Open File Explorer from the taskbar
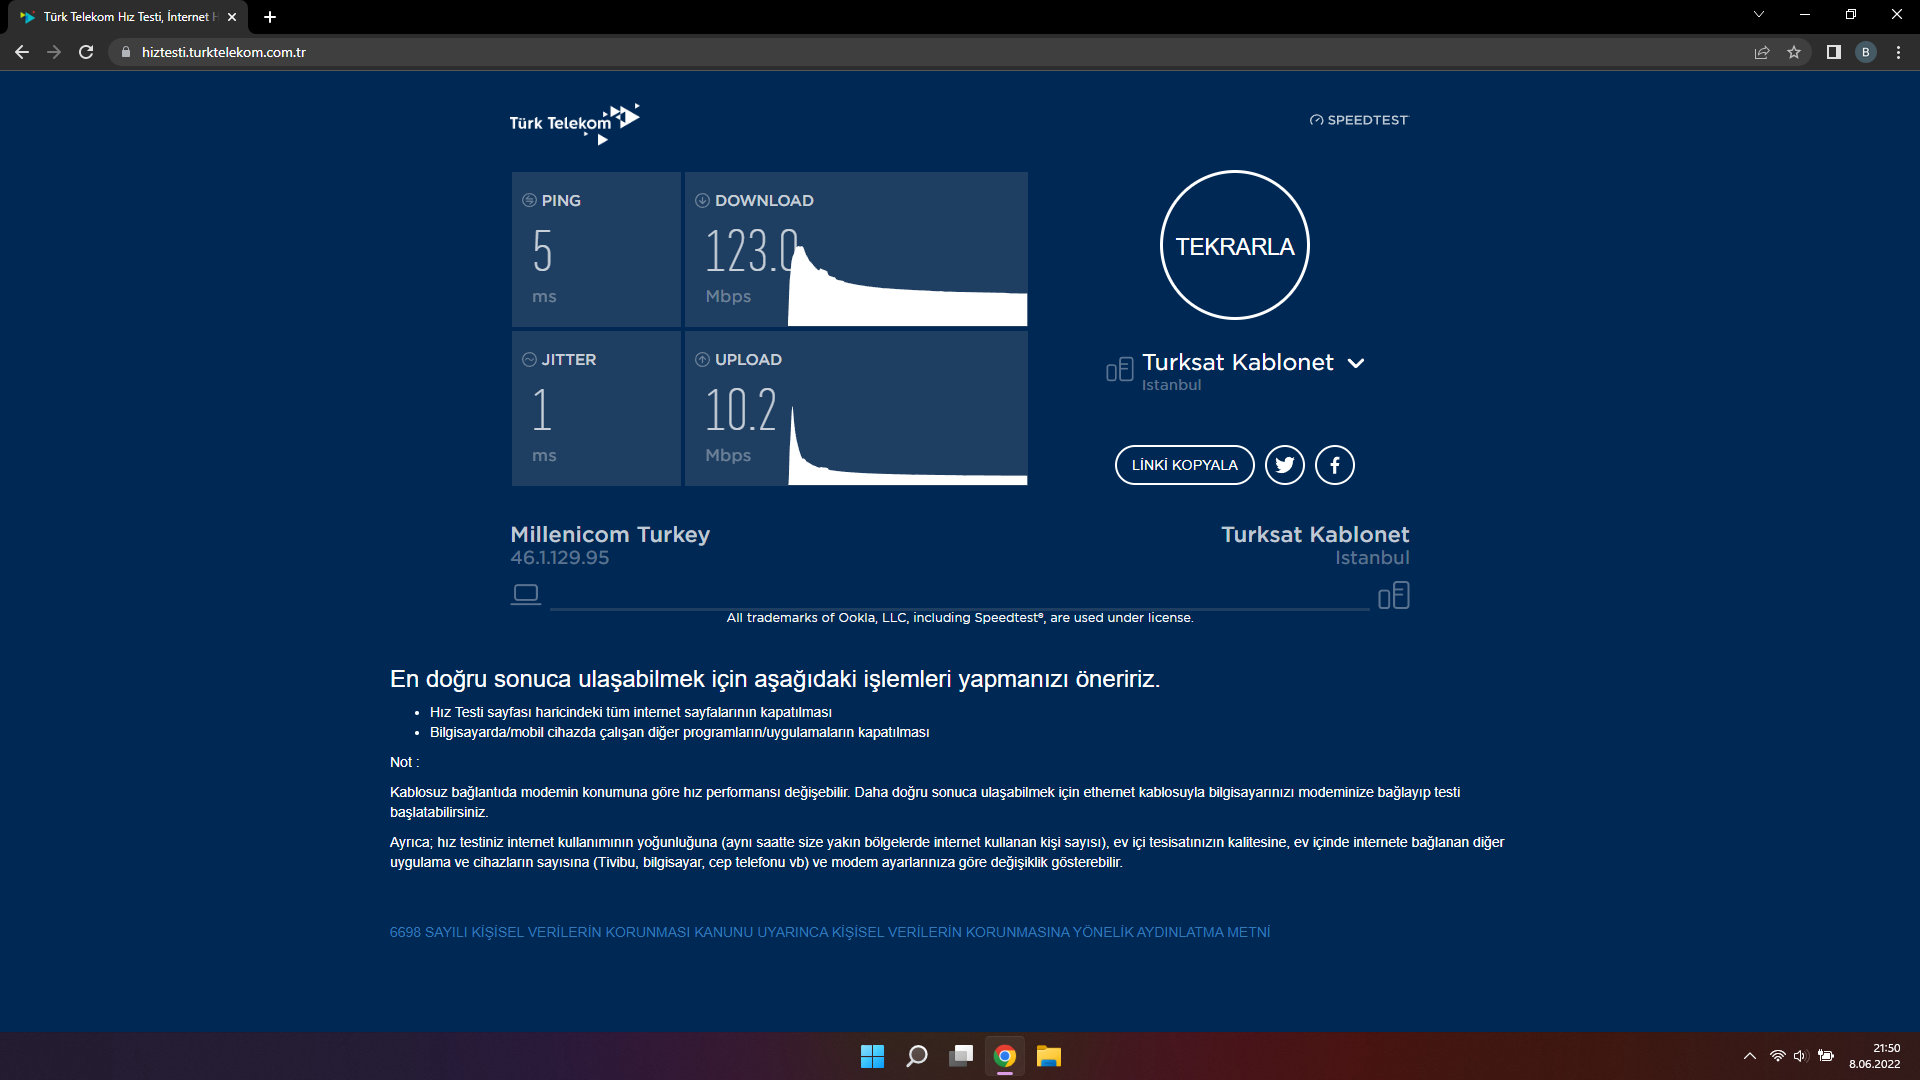 (x=1048, y=1056)
